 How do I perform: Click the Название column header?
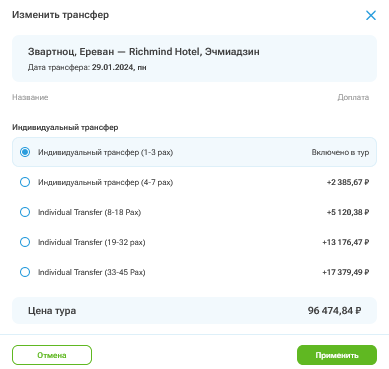tap(30, 97)
